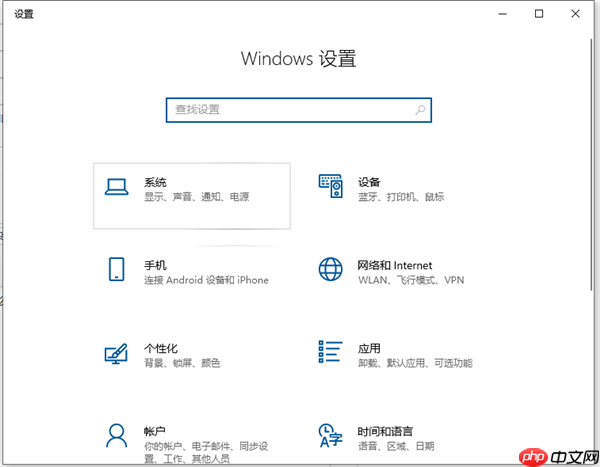Click the Windows 设置 heading
The image size is (600, 467).
pyautogui.click(x=298, y=59)
